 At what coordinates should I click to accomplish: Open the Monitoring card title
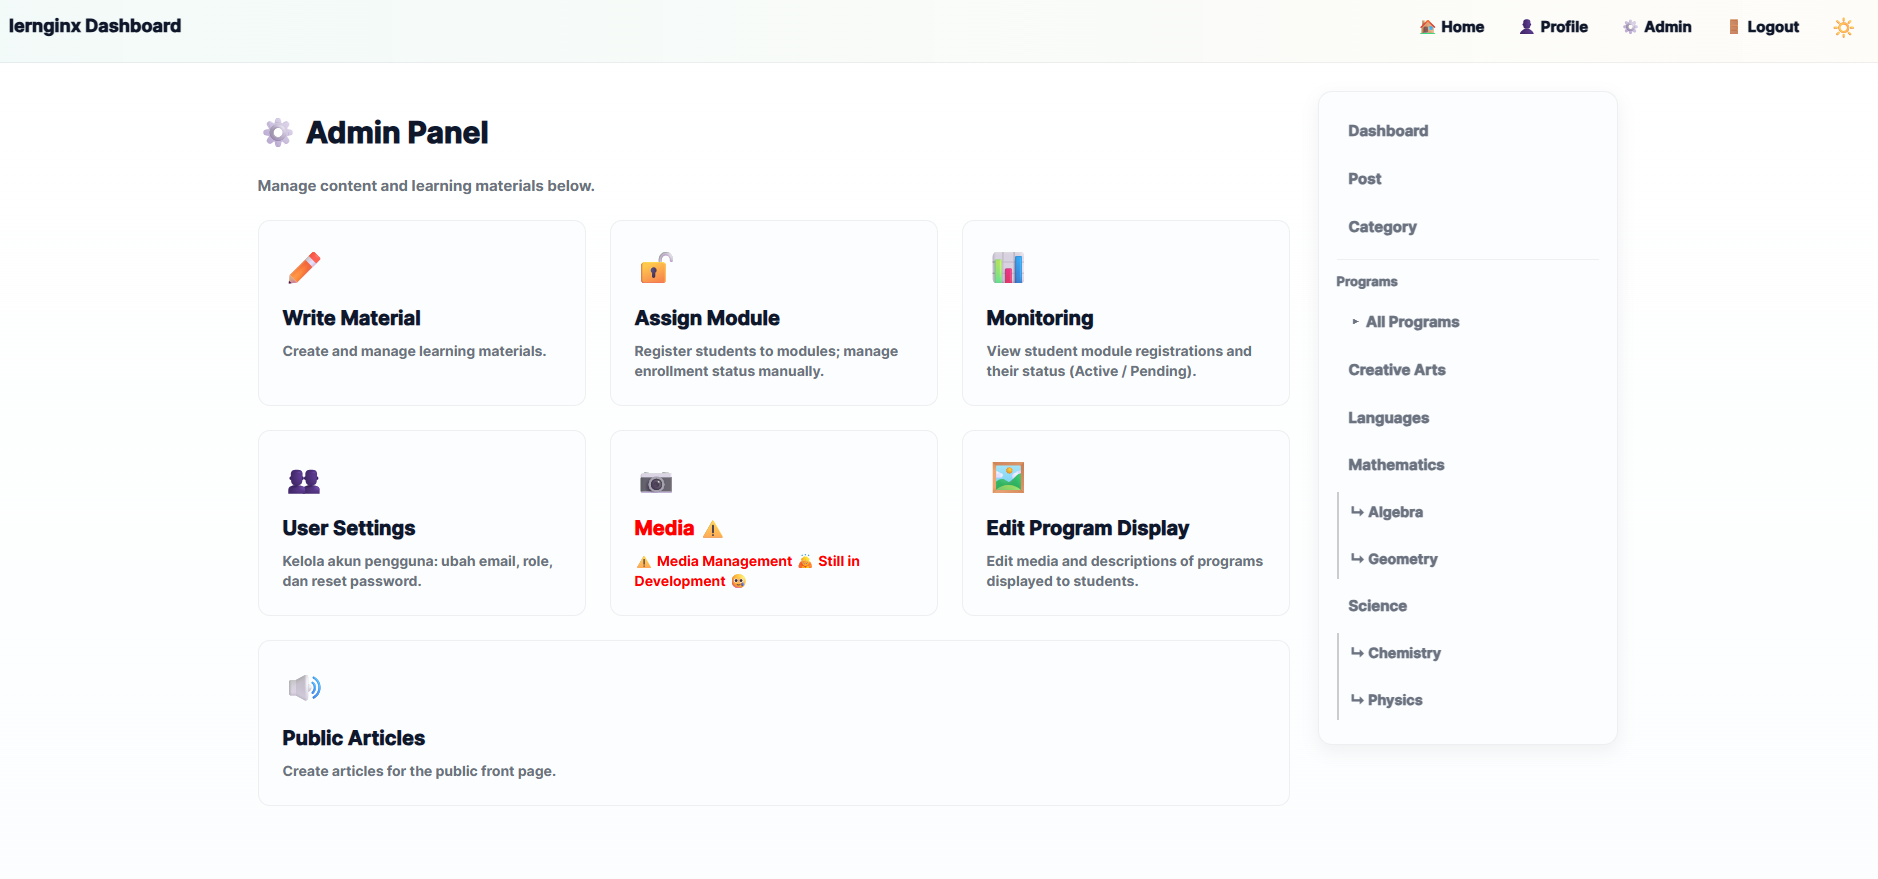pos(1040,318)
